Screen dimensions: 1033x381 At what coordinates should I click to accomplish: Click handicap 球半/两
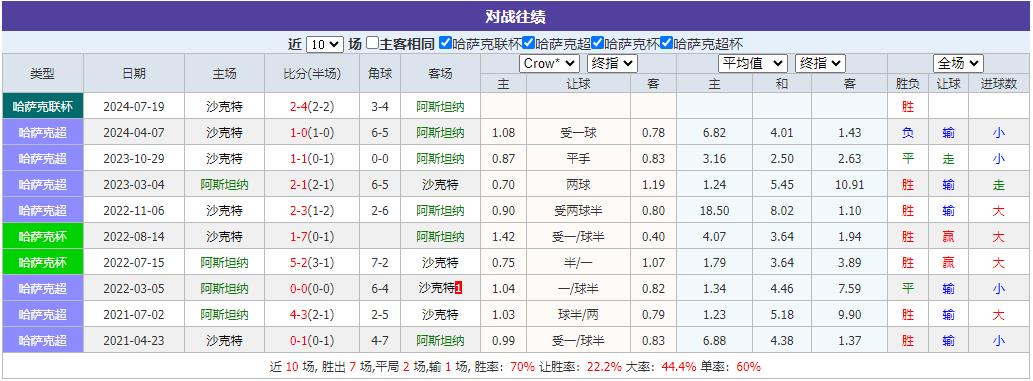point(578,314)
